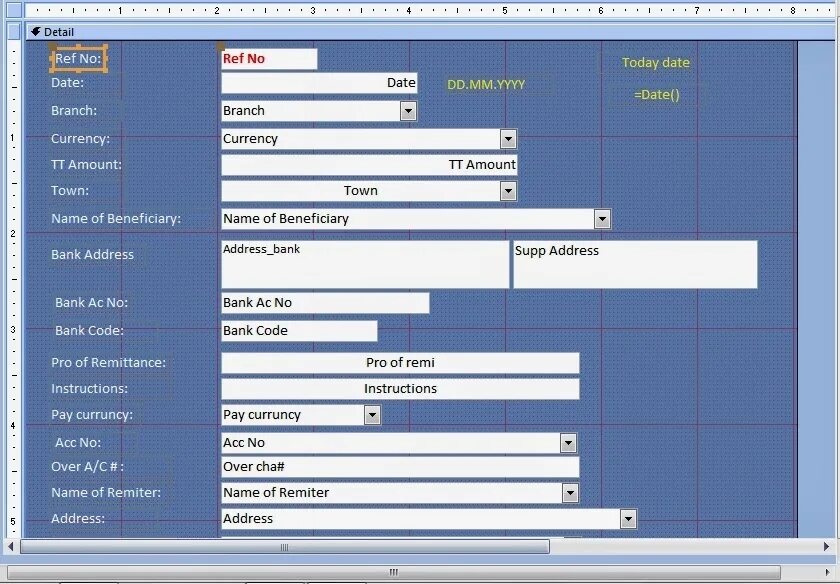Select the 'Instructions:' label
Viewport: 840px width, 584px height.
[x=89, y=388]
